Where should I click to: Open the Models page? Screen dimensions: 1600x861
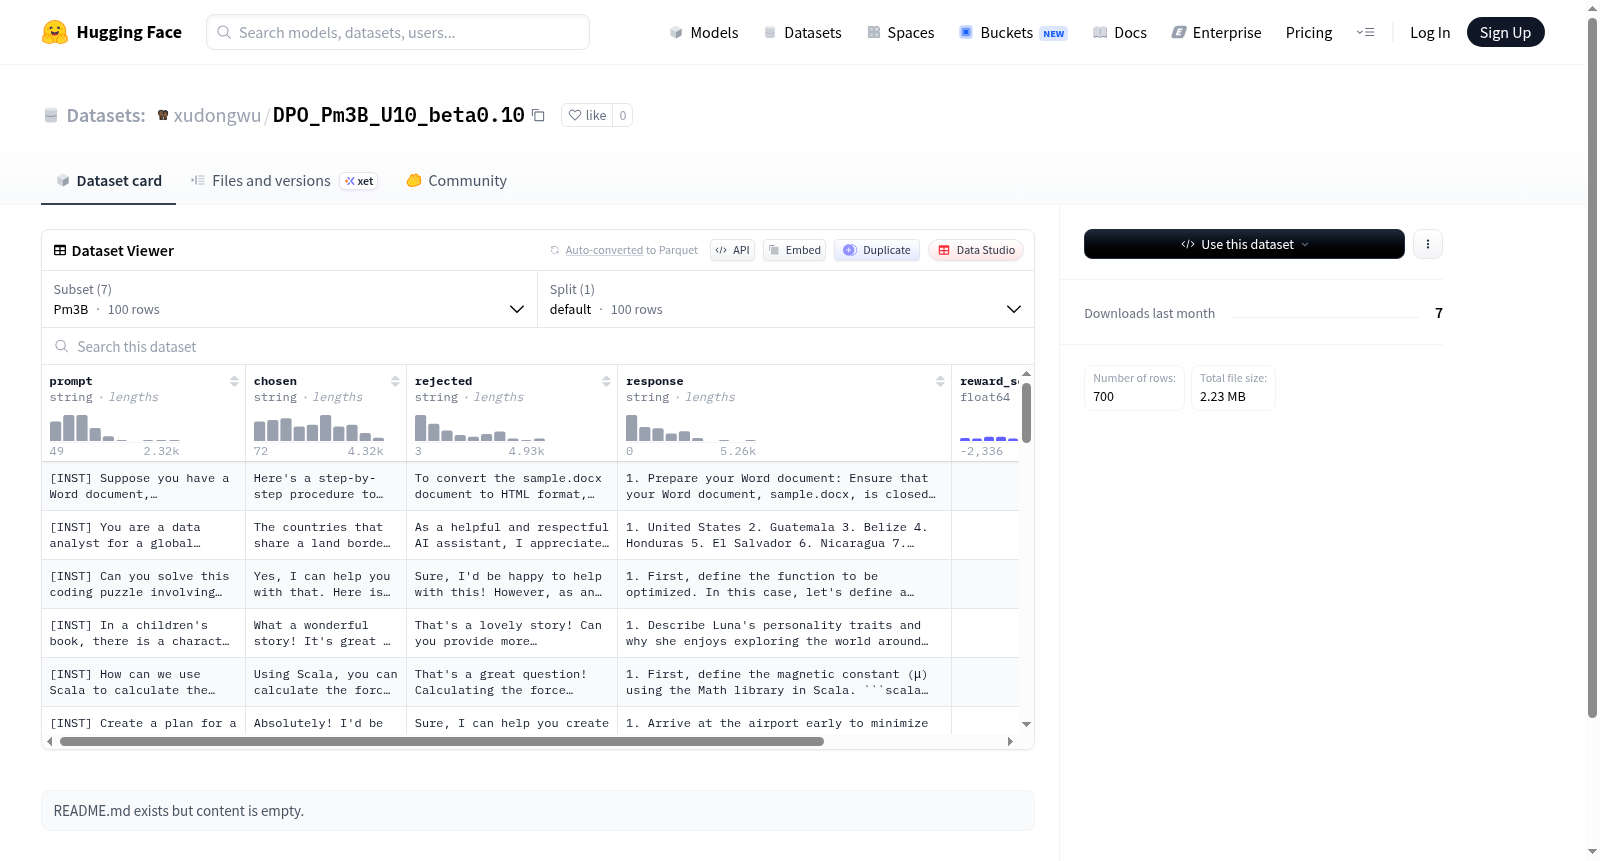pyautogui.click(x=704, y=32)
